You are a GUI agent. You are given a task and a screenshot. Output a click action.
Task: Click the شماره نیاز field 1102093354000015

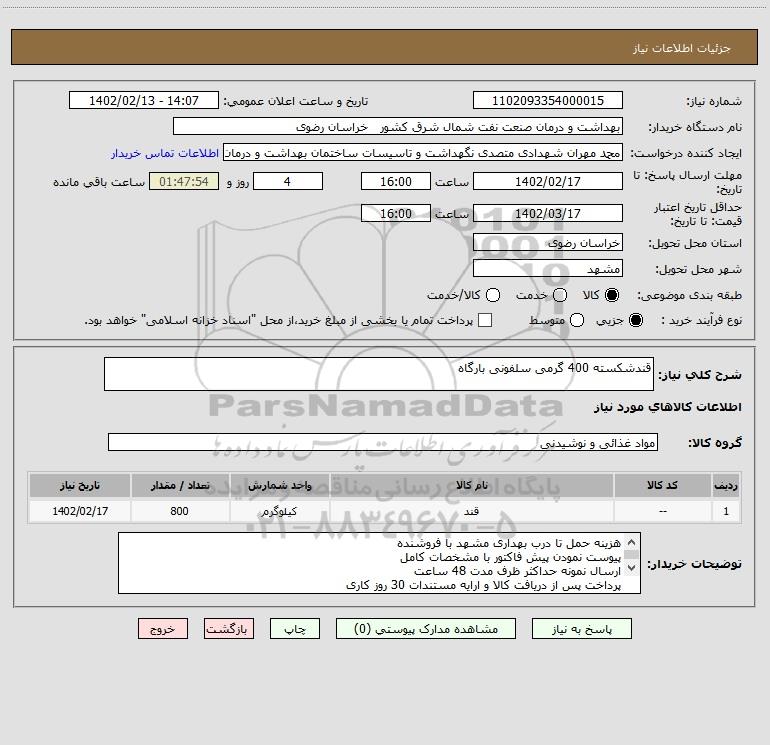click(548, 101)
